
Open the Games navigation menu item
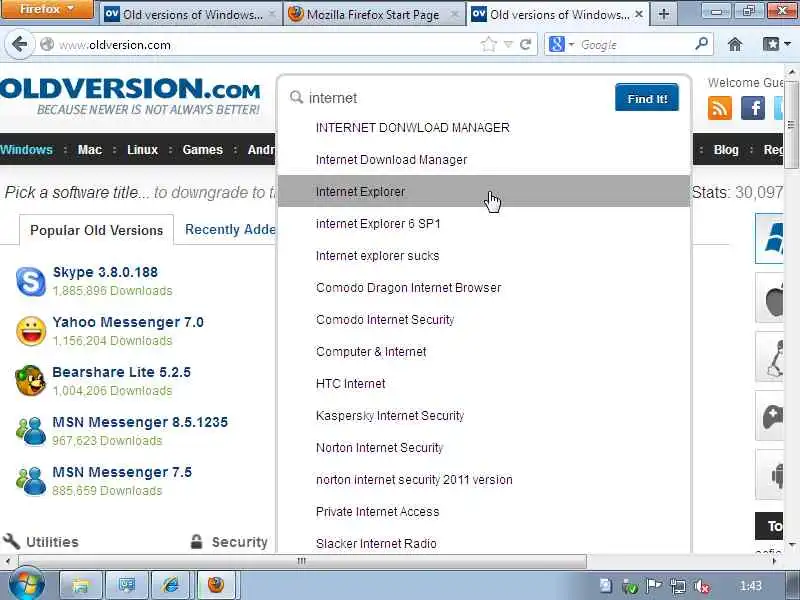(203, 149)
